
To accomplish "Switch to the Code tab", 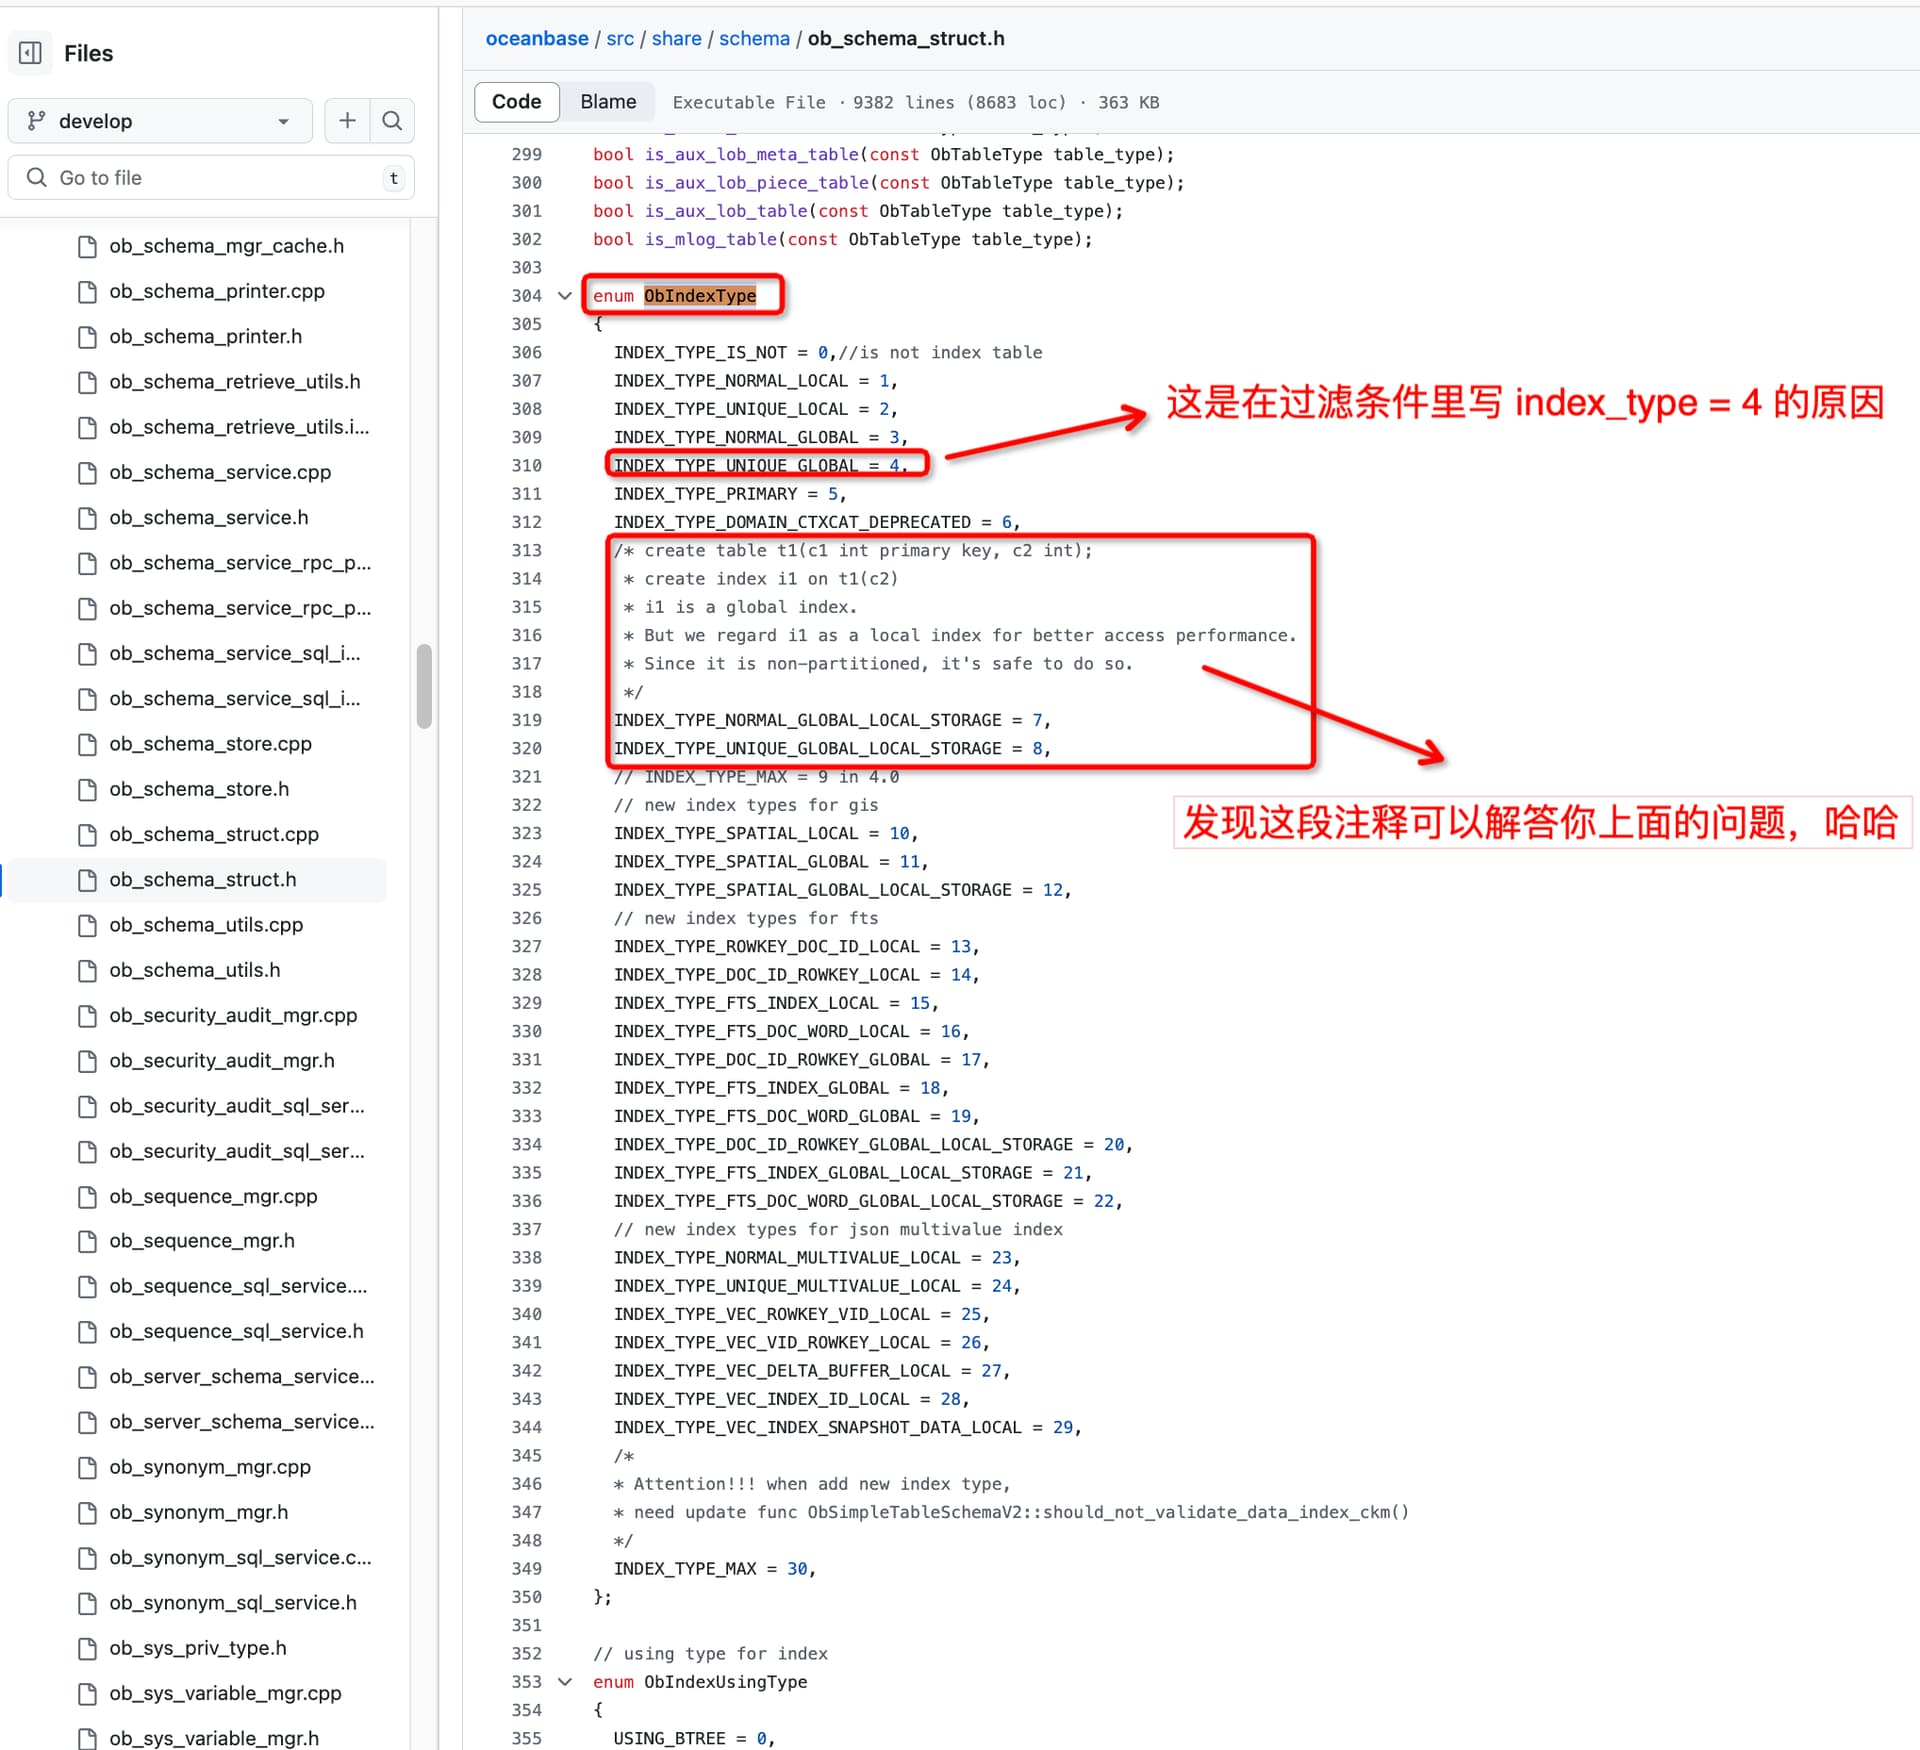I will 516,102.
